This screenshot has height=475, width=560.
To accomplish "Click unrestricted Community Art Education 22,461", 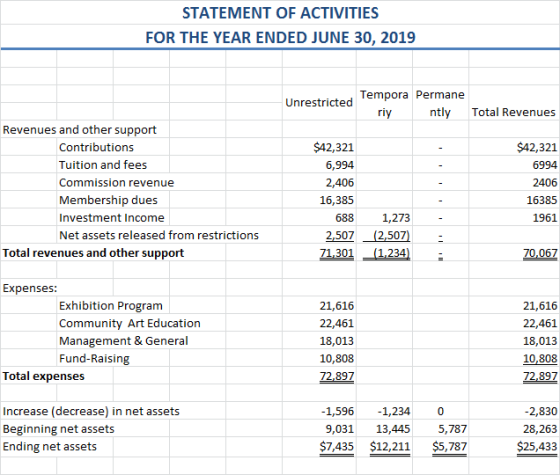I will (337, 323).
